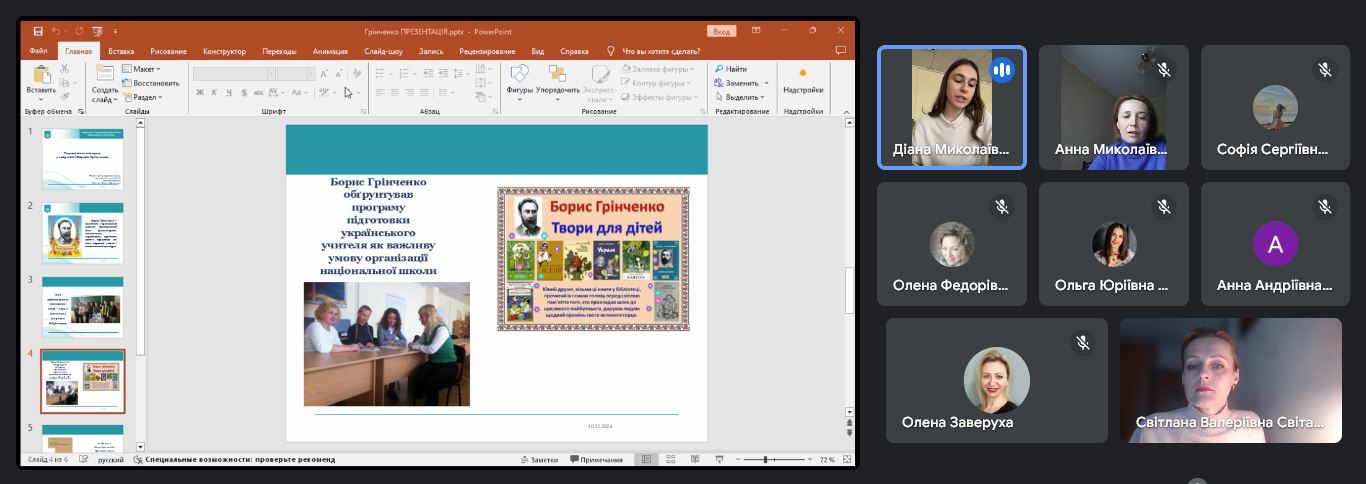1366x484 pixels.
Task: Click the Надстройки add-ins icon
Action: click(802, 79)
